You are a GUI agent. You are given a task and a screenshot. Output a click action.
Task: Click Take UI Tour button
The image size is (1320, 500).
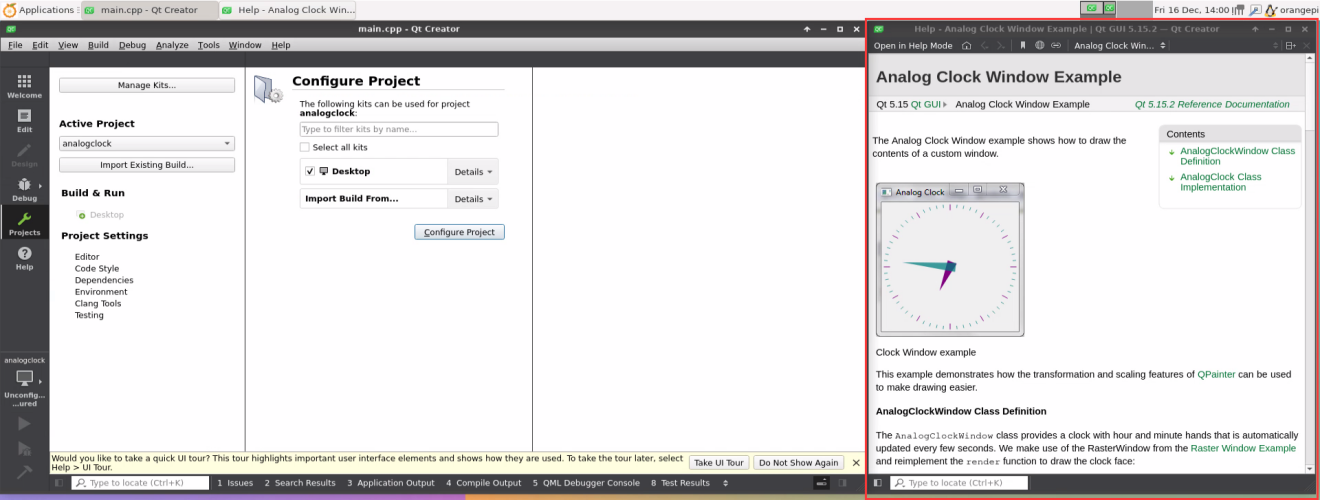coord(719,463)
